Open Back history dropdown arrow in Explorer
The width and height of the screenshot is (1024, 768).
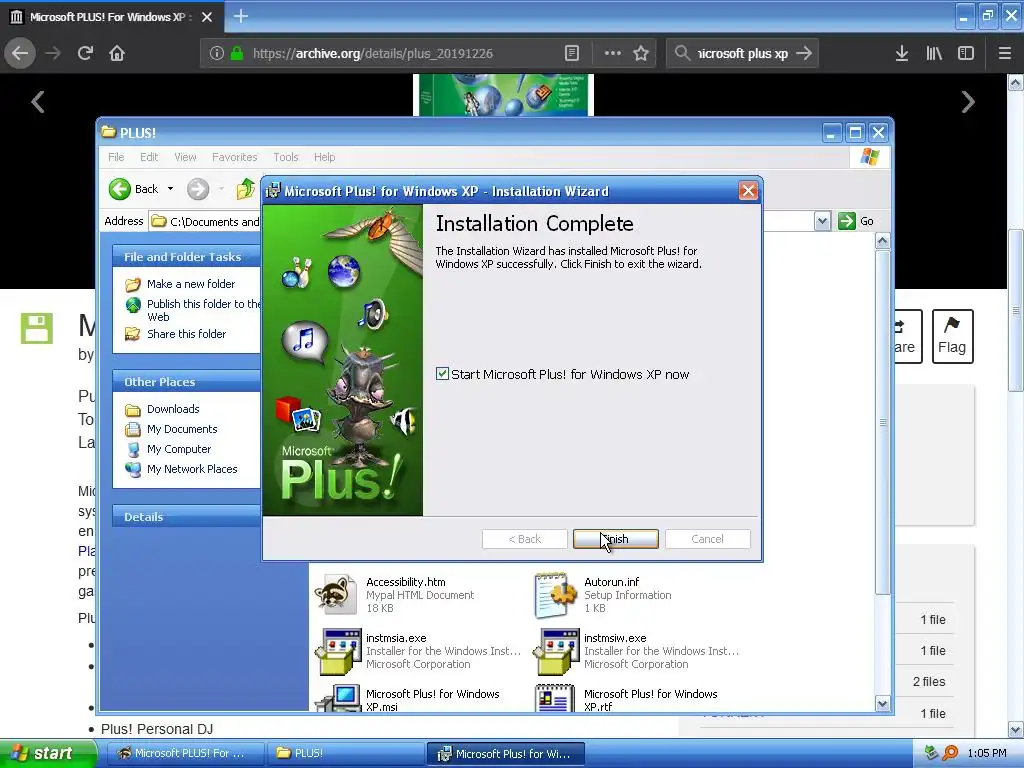[170, 189]
